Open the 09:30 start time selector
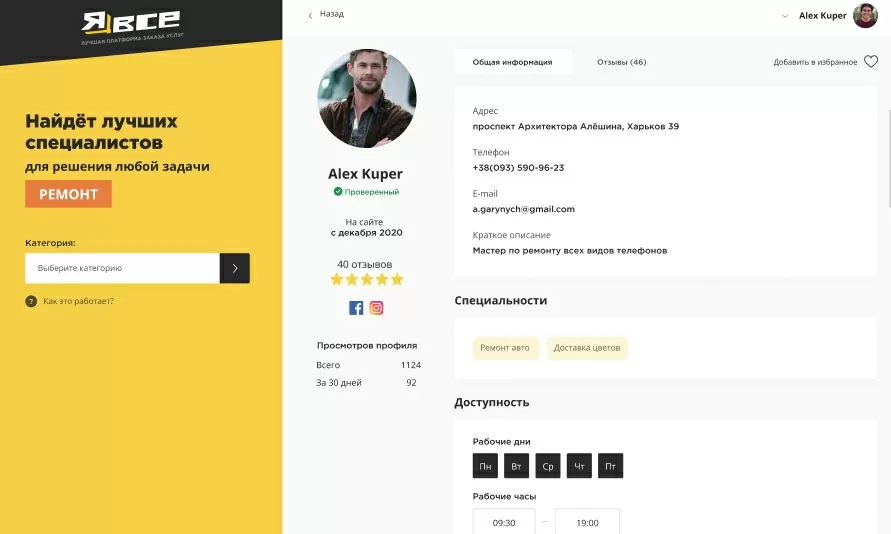 pos(504,522)
